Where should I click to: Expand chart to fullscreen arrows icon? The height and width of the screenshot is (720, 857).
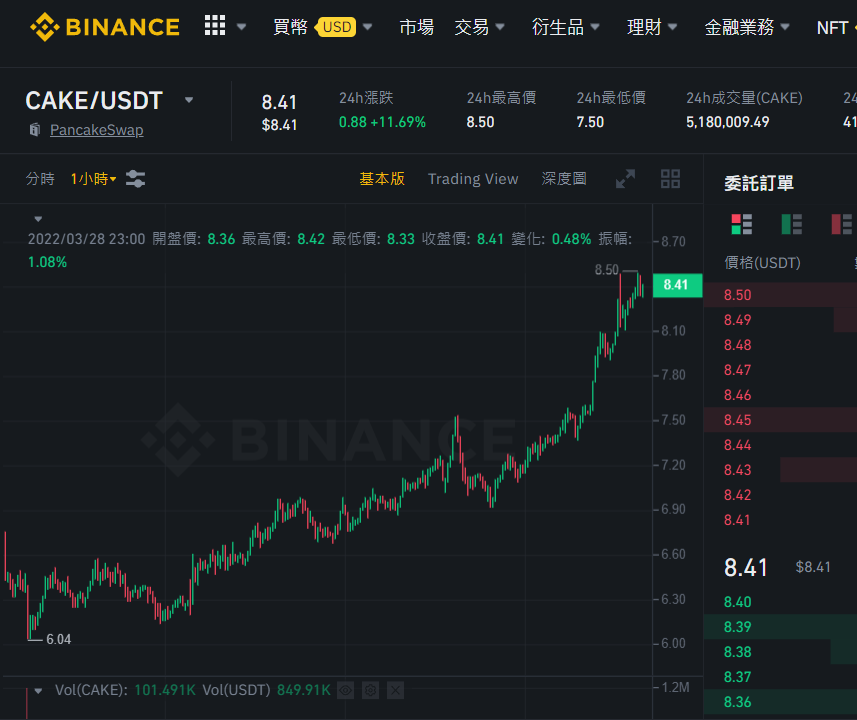tap(625, 179)
